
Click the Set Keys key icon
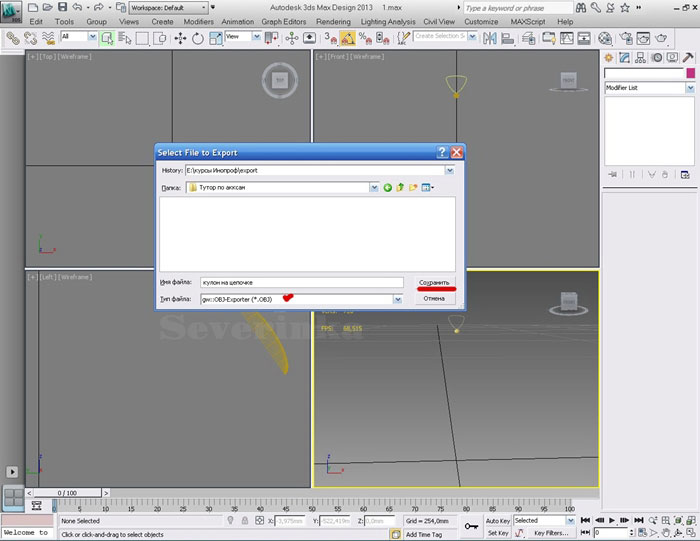click(x=470, y=526)
